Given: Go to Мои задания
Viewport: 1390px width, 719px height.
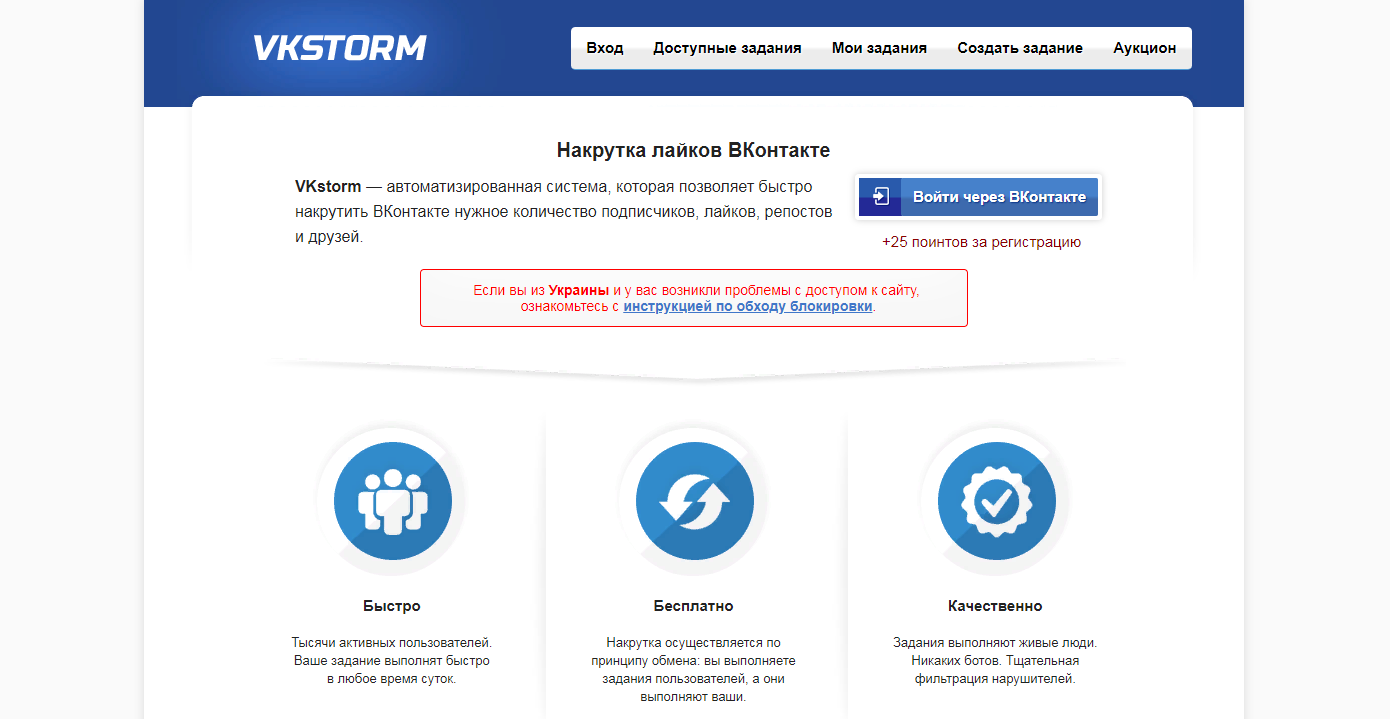Looking at the screenshot, I should tap(879, 48).
